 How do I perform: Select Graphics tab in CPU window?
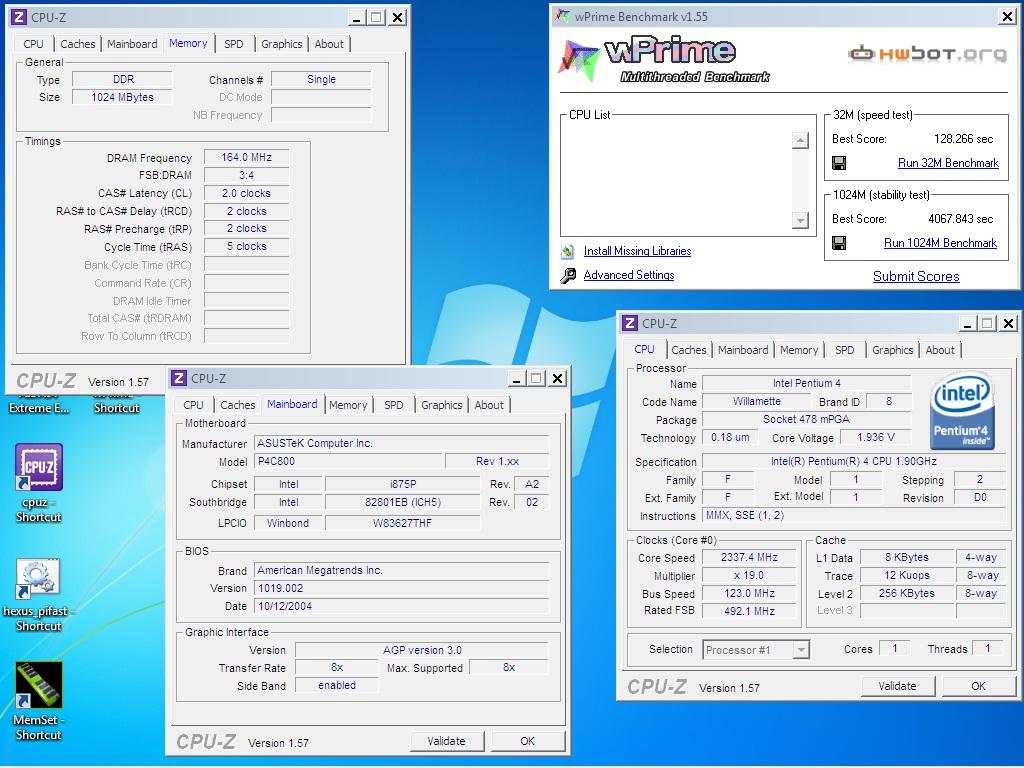click(892, 350)
